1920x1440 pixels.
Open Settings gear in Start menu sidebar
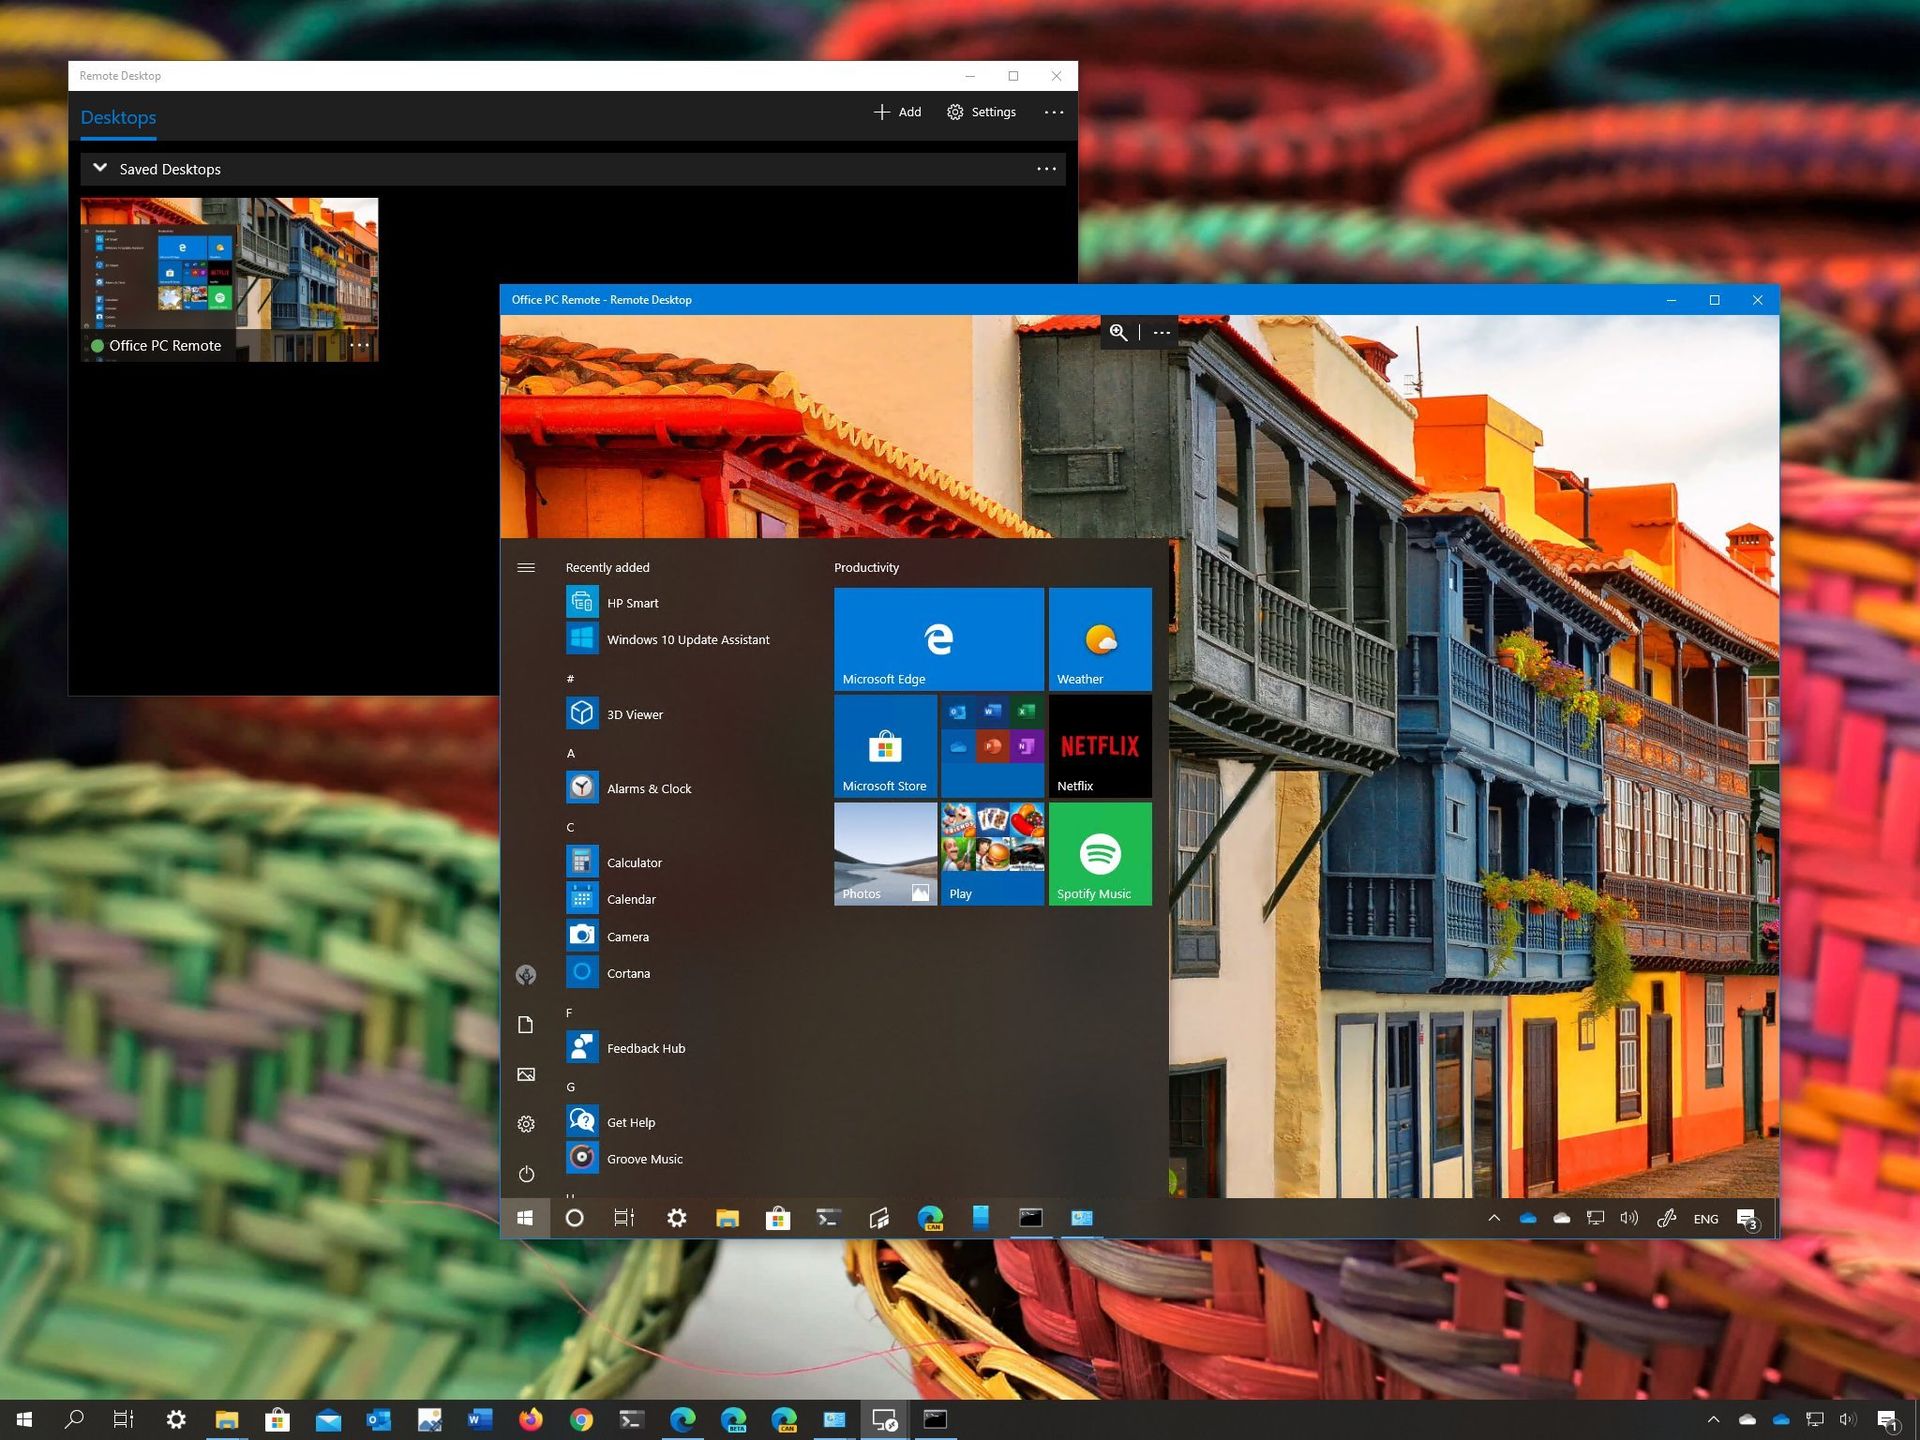pyautogui.click(x=526, y=1123)
